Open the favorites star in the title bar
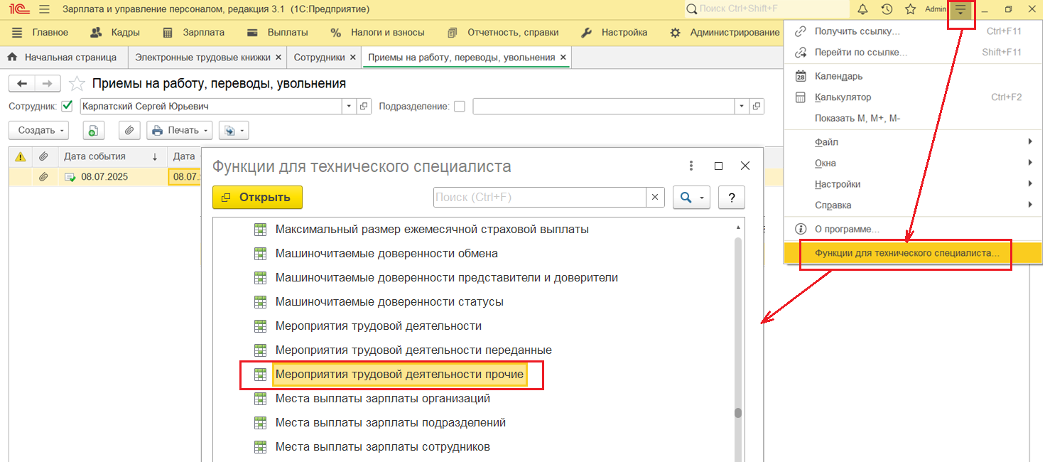The width and height of the screenshot is (1045, 462). click(x=910, y=9)
